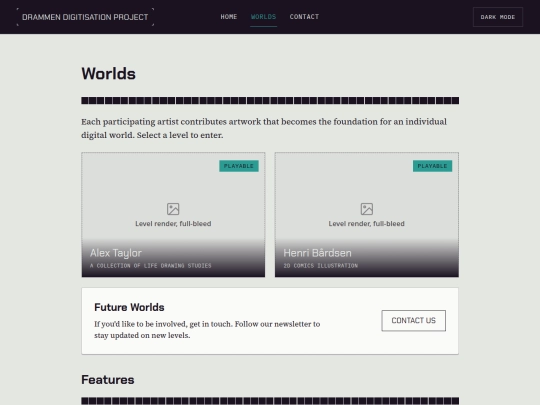Click the 'If you'd like to be involved' paragraph

click(x=207, y=330)
